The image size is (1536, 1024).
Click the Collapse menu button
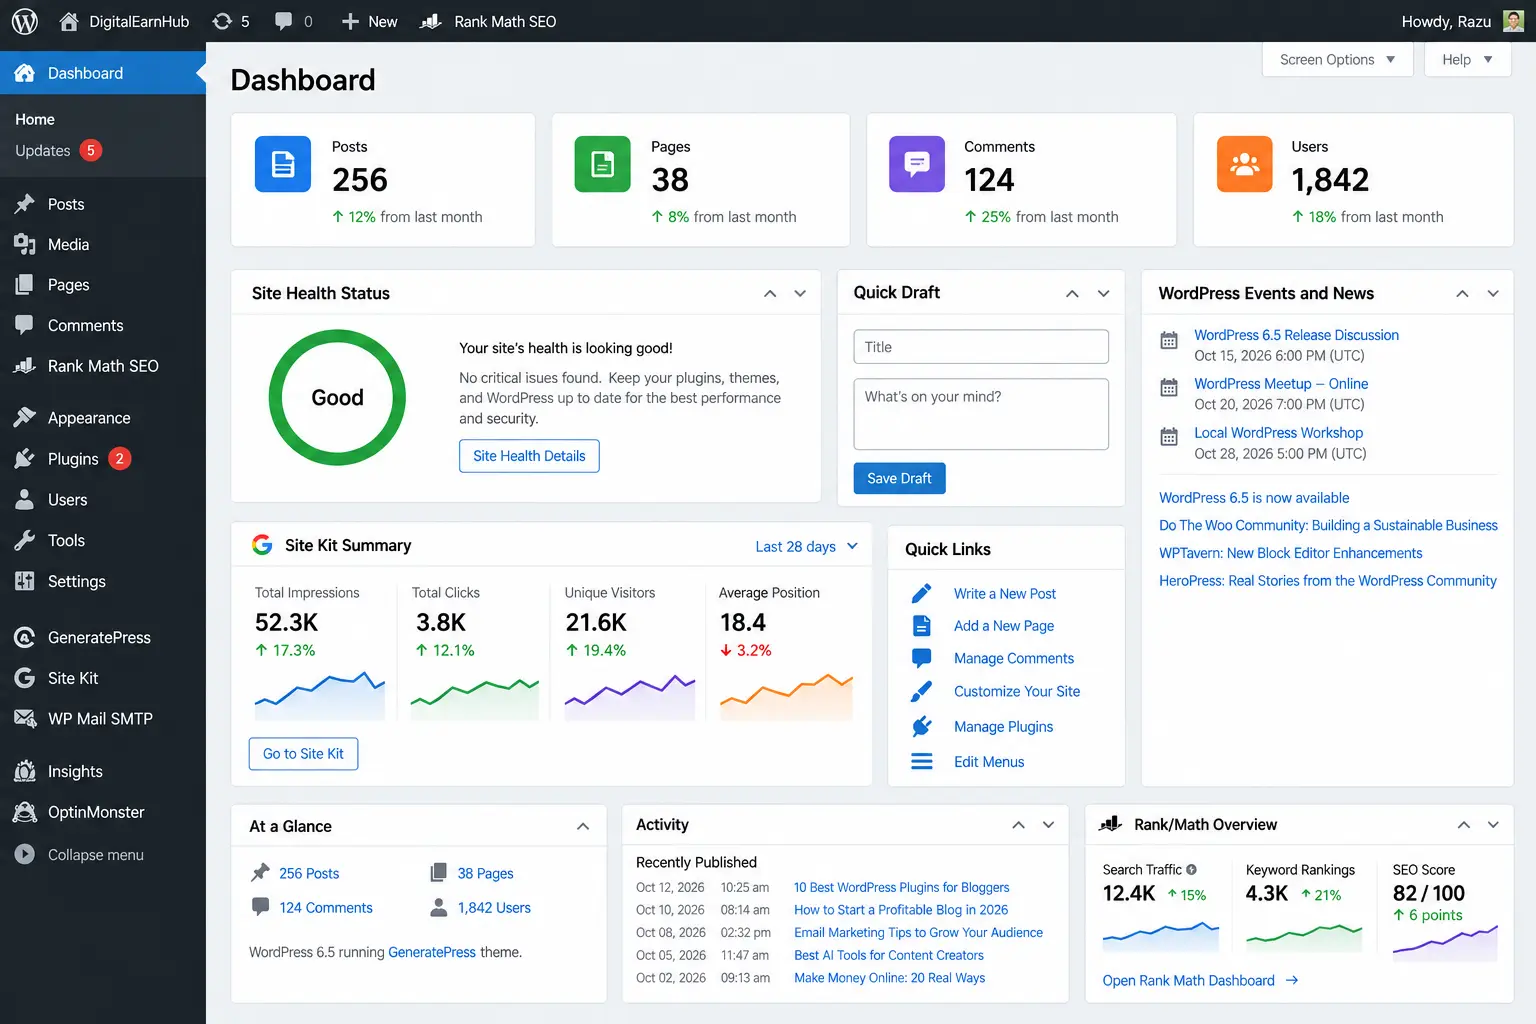coord(80,855)
